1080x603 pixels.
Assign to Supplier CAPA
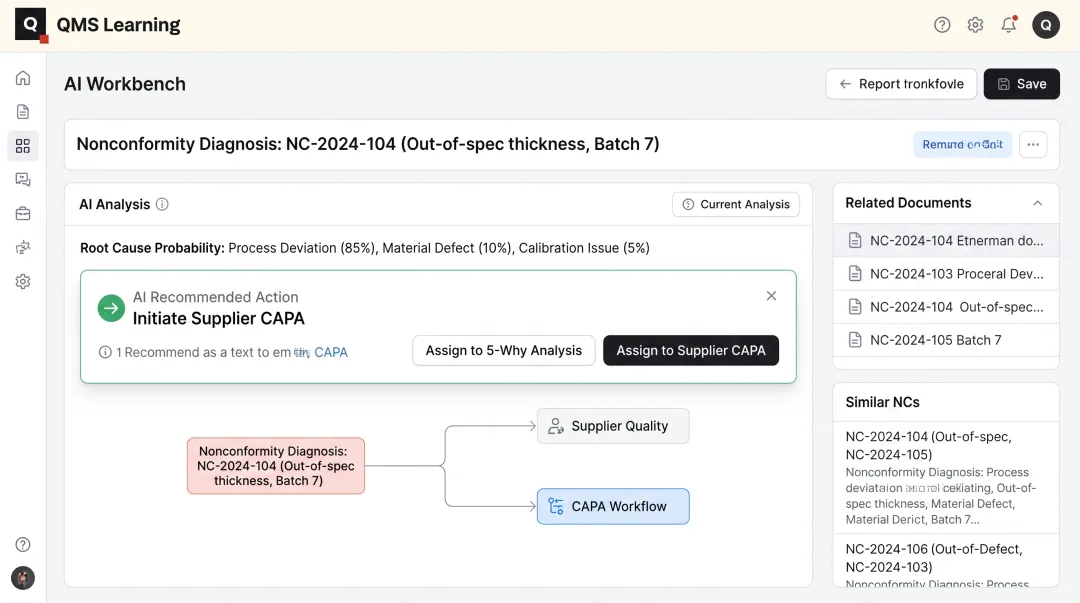(x=691, y=351)
